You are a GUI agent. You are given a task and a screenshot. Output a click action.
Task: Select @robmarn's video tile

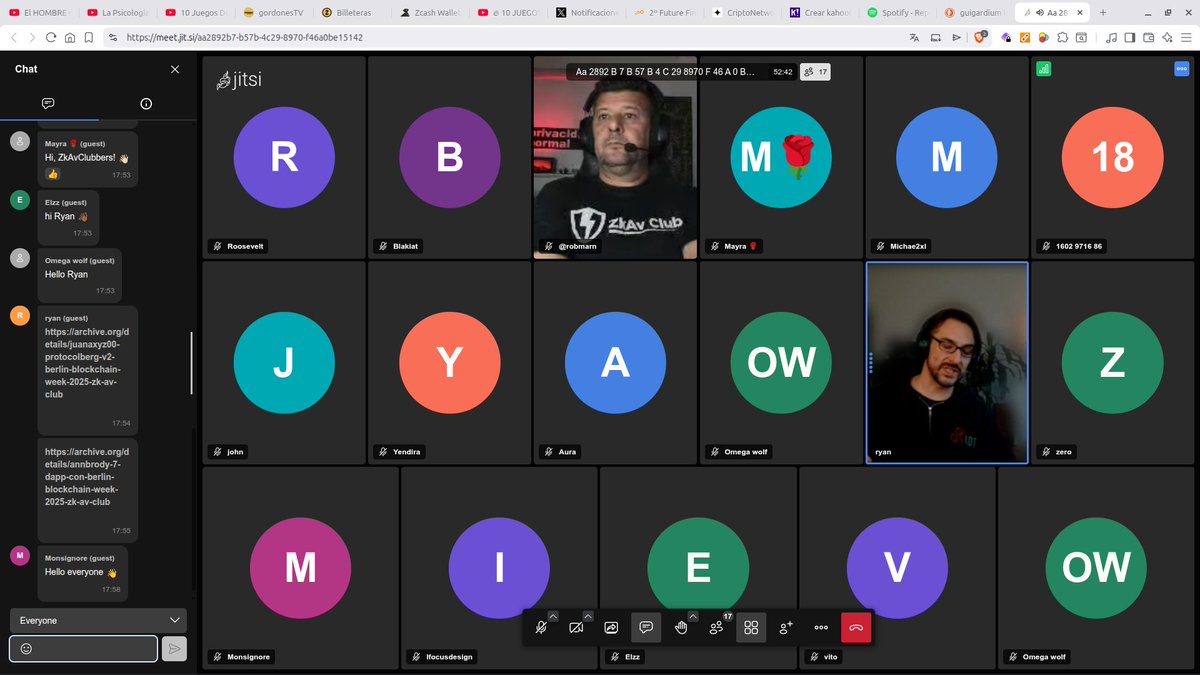[x=615, y=157]
